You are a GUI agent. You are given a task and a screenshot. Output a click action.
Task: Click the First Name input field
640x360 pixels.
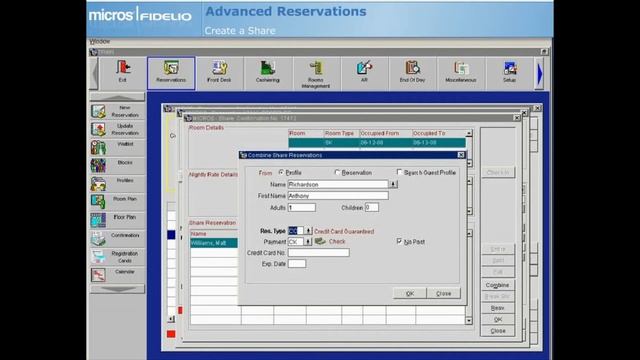pyautogui.click(x=338, y=196)
